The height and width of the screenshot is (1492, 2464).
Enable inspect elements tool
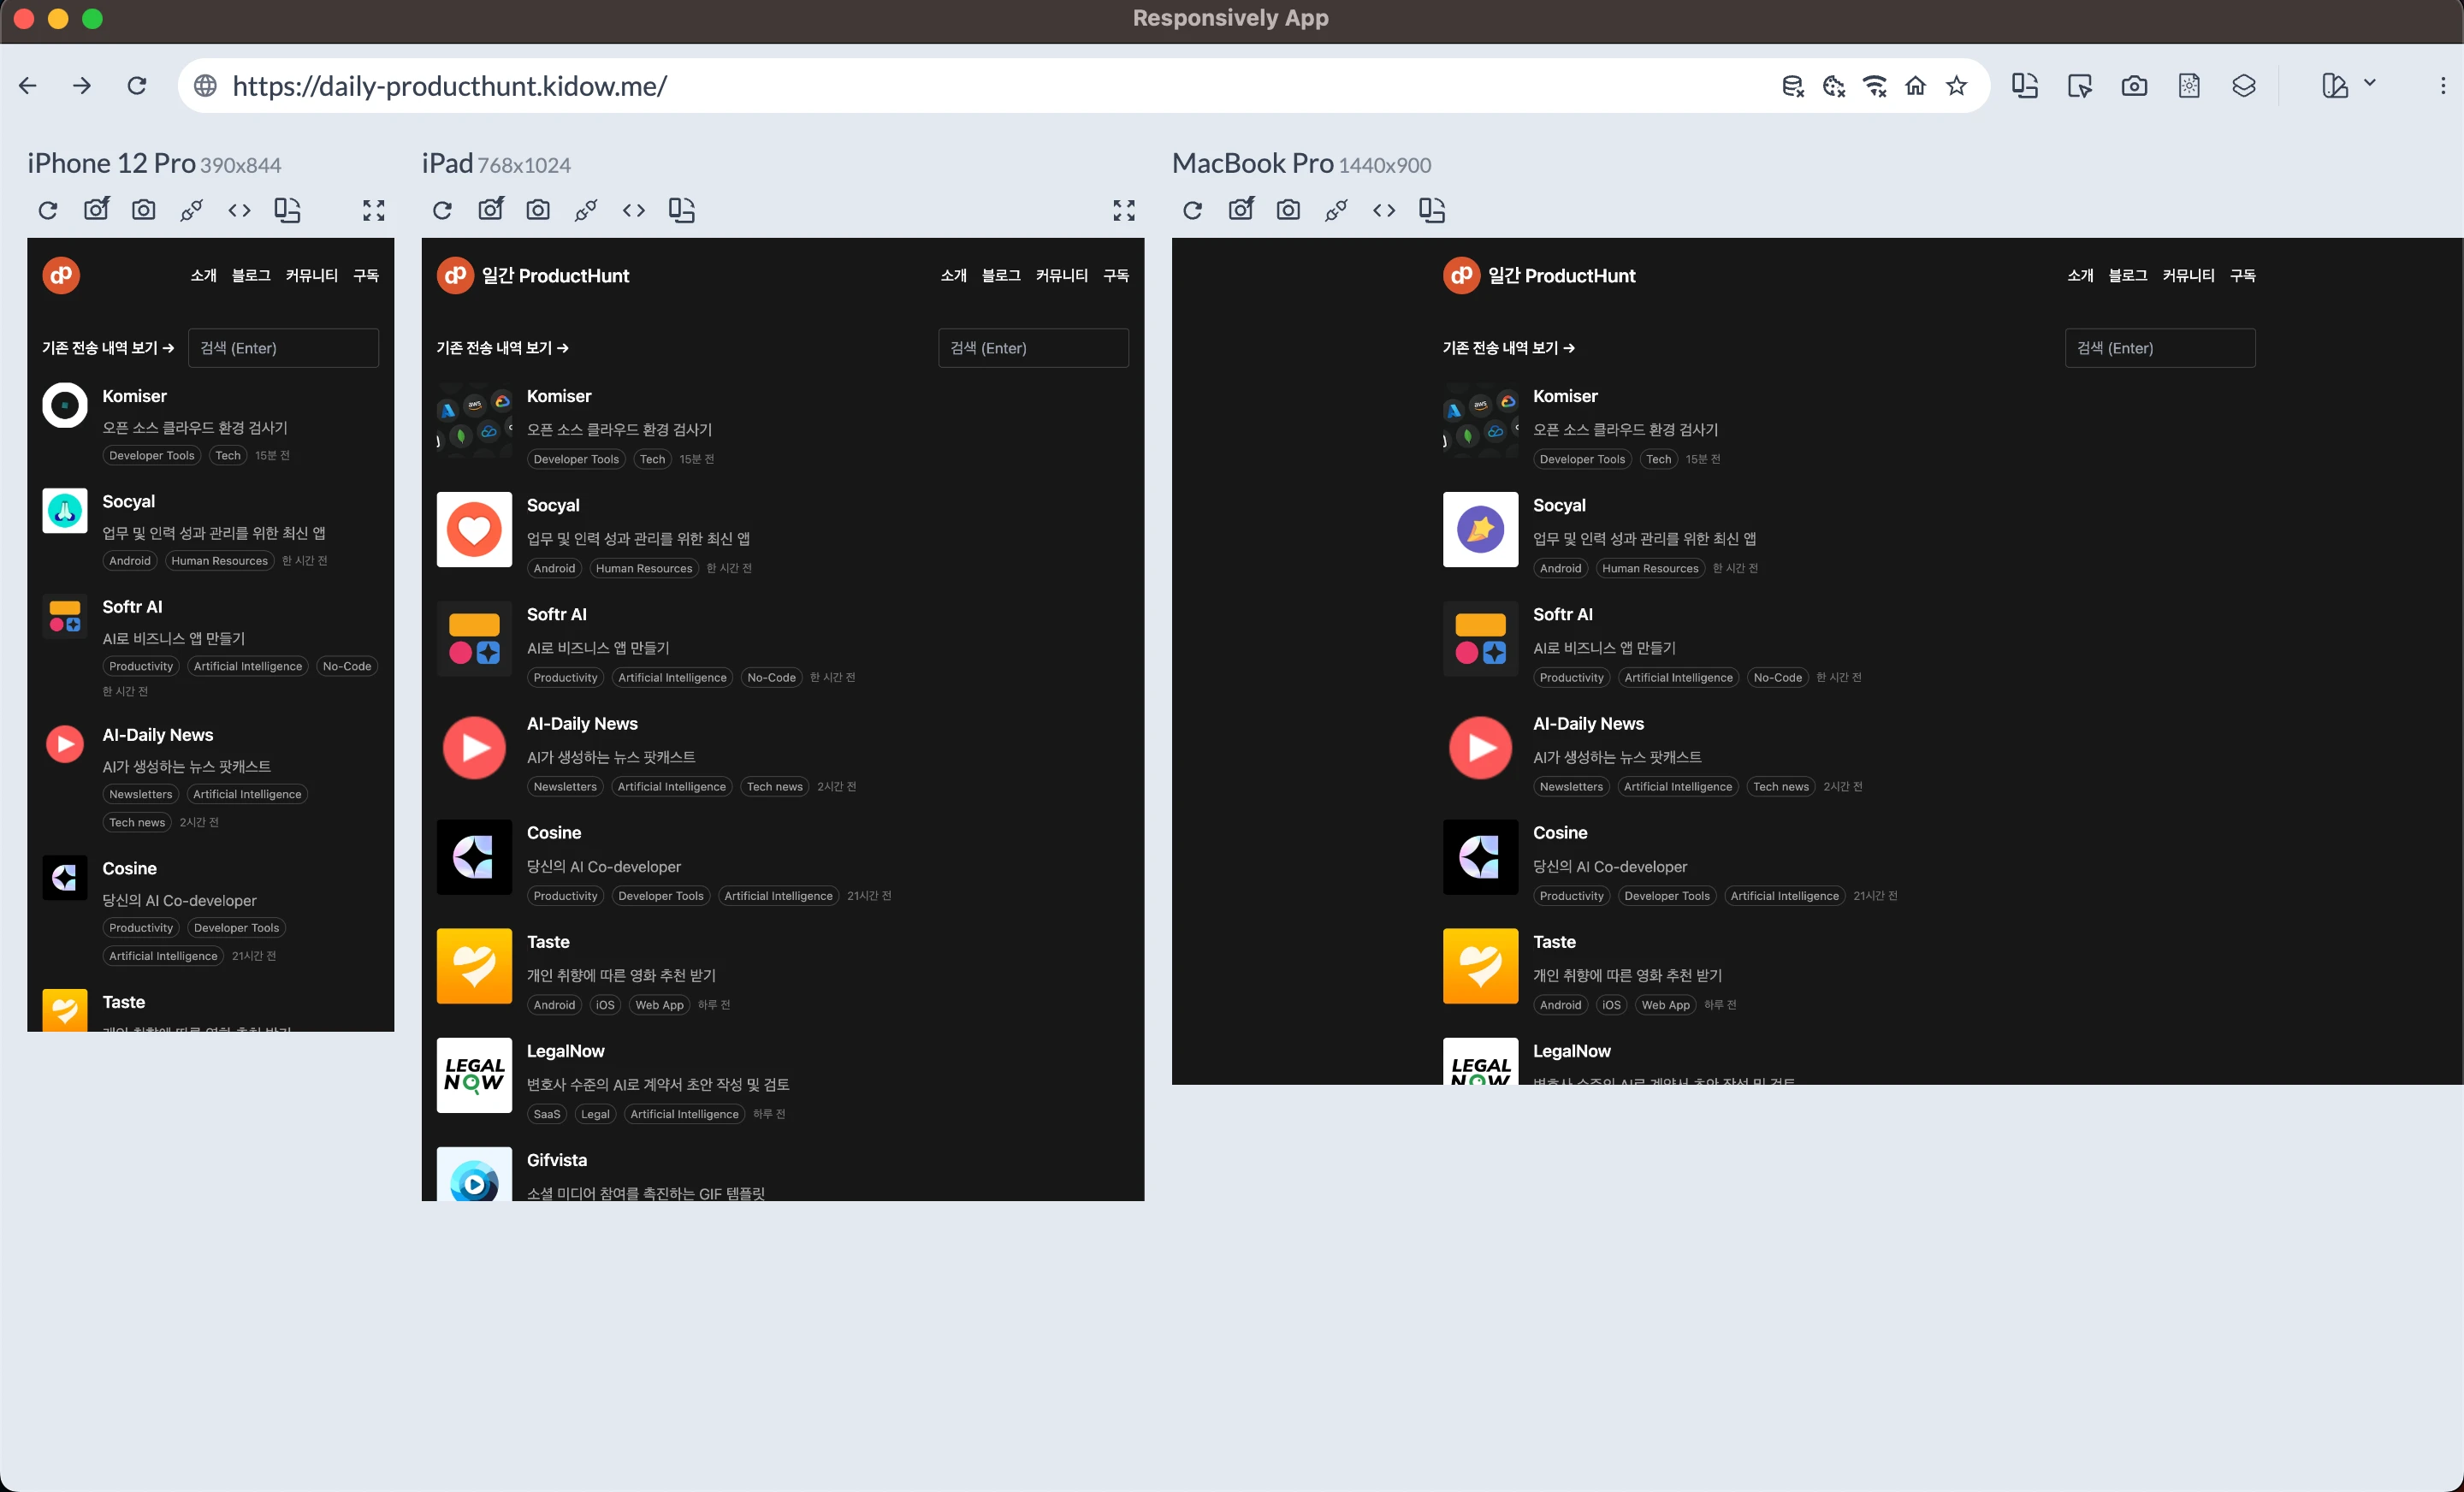(2080, 86)
